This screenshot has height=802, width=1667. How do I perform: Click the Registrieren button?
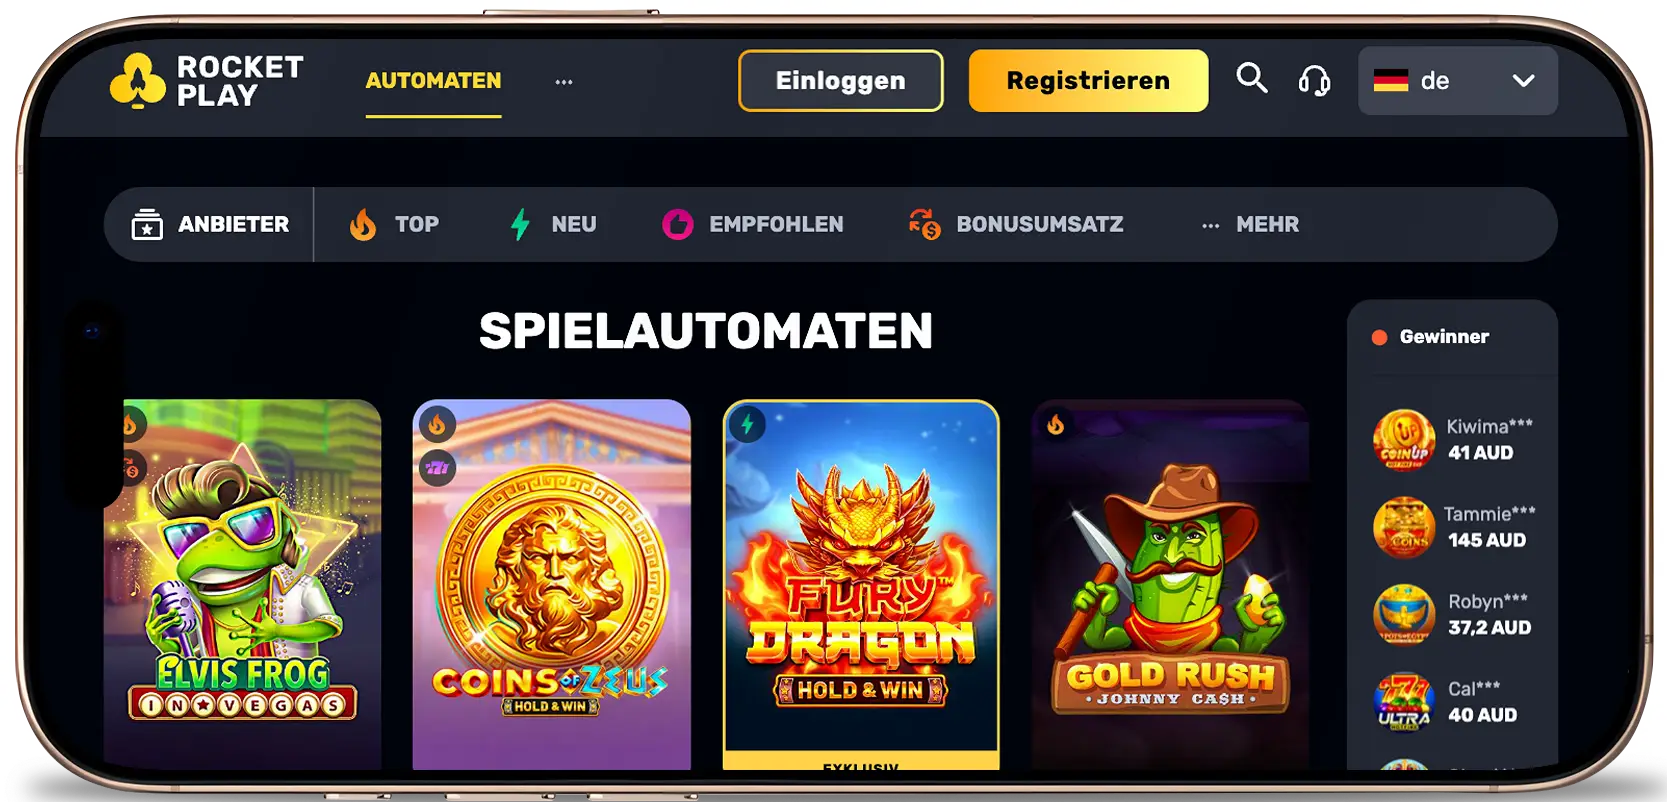click(1088, 80)
